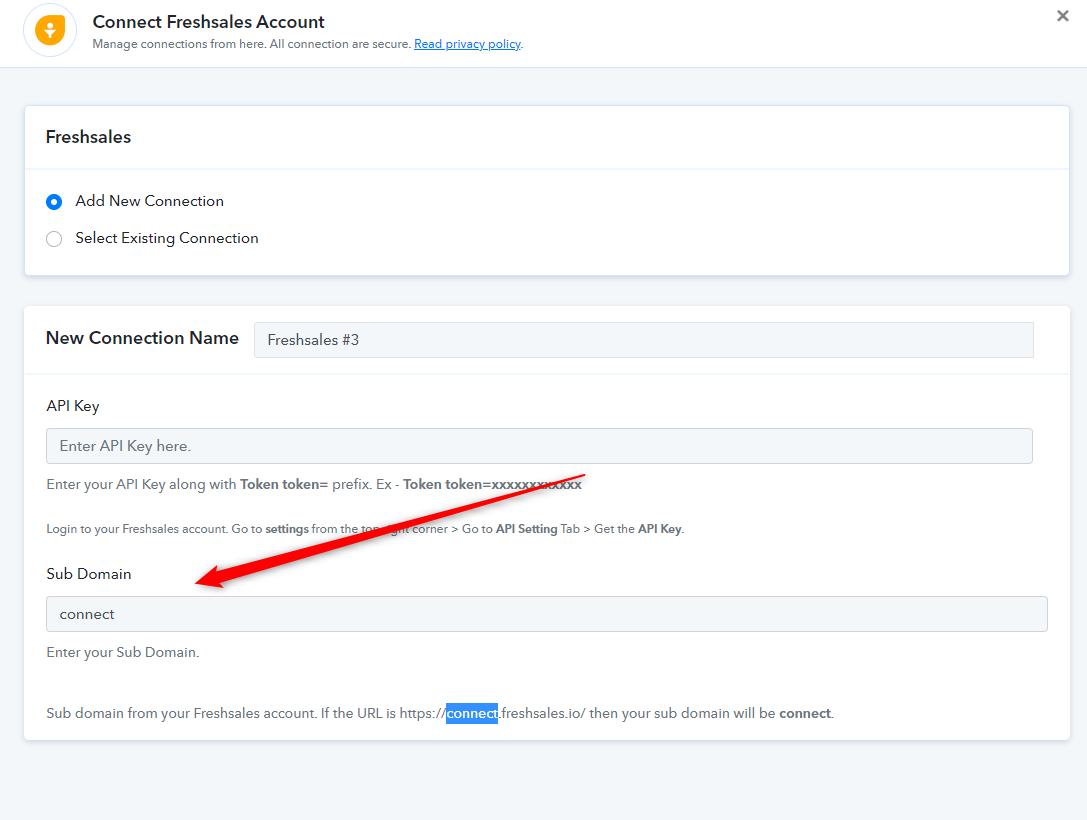Image resolution: width=1087 pixels, height=820 pixels.
Task: Open the Read privacy policy link
Action: (467, 44)
